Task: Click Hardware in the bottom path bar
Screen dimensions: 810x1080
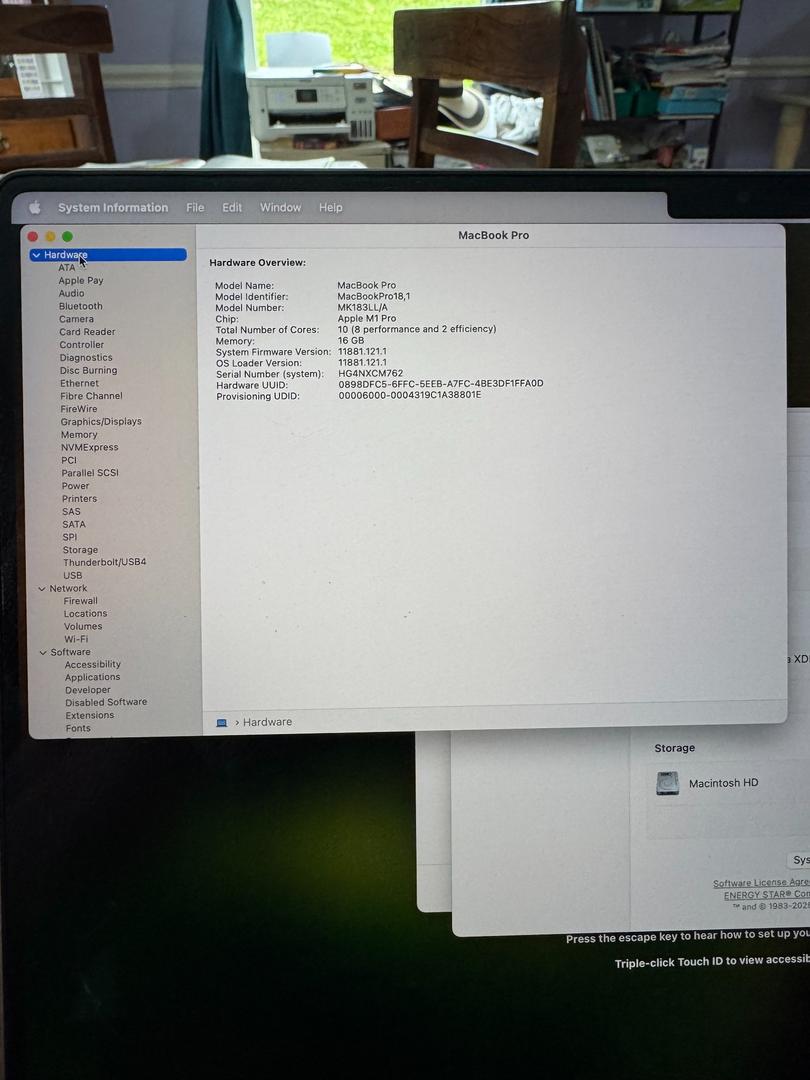Action: tap(267, 722)
